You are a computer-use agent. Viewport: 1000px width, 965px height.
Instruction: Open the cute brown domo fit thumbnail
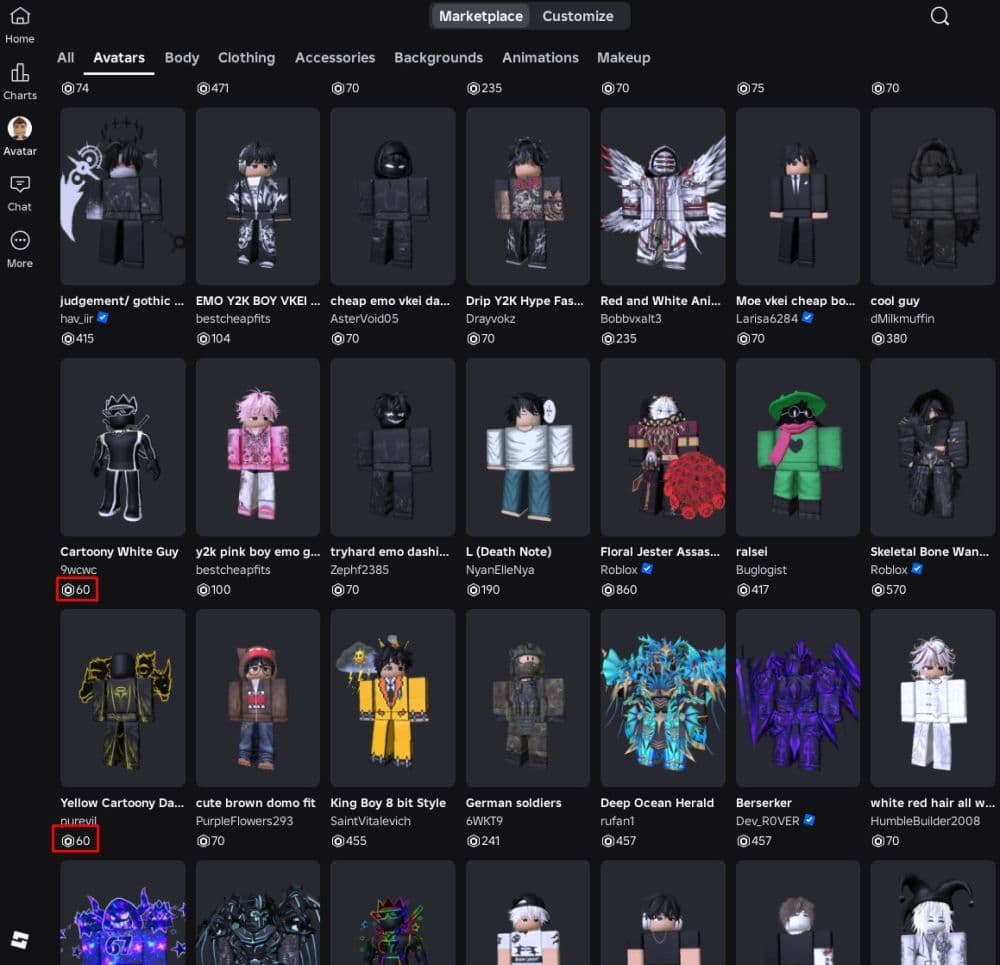(x=258, y=698)
